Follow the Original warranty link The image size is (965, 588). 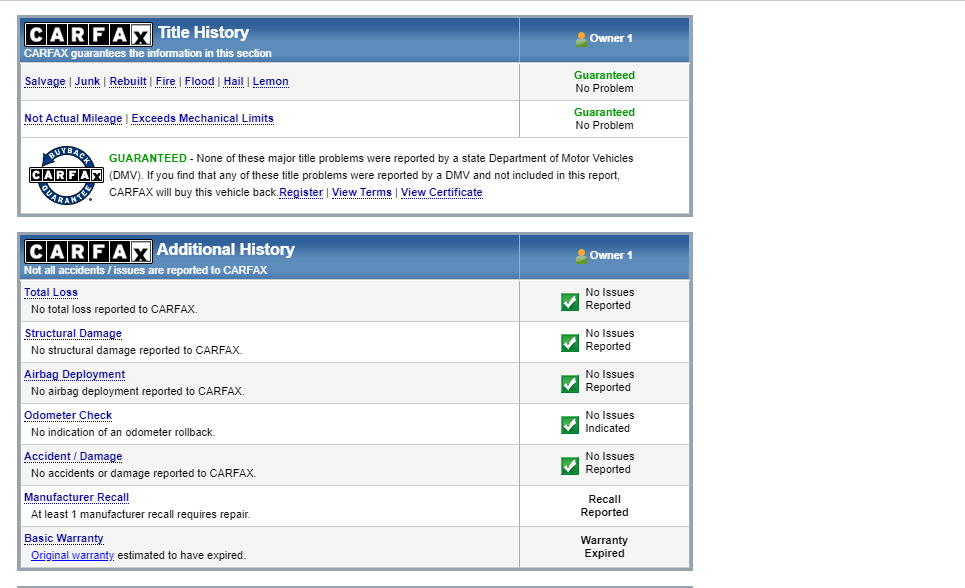[x=73, y=555]
